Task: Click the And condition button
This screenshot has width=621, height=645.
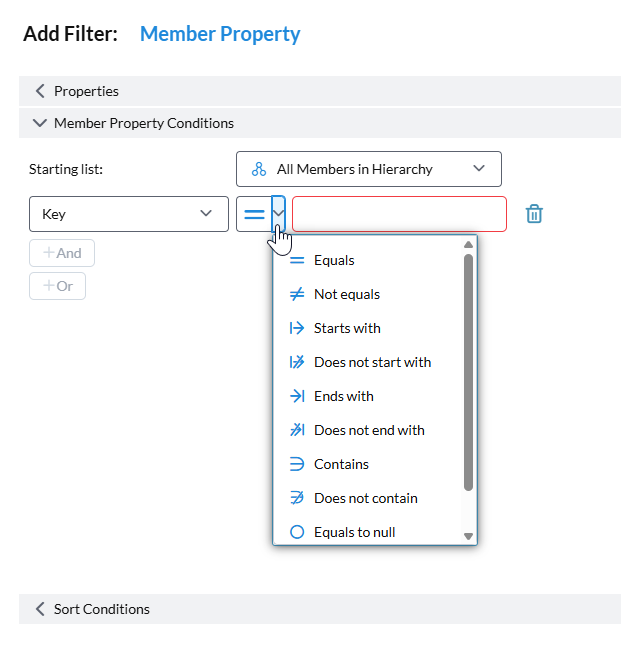Action: [x=62, y=253]
